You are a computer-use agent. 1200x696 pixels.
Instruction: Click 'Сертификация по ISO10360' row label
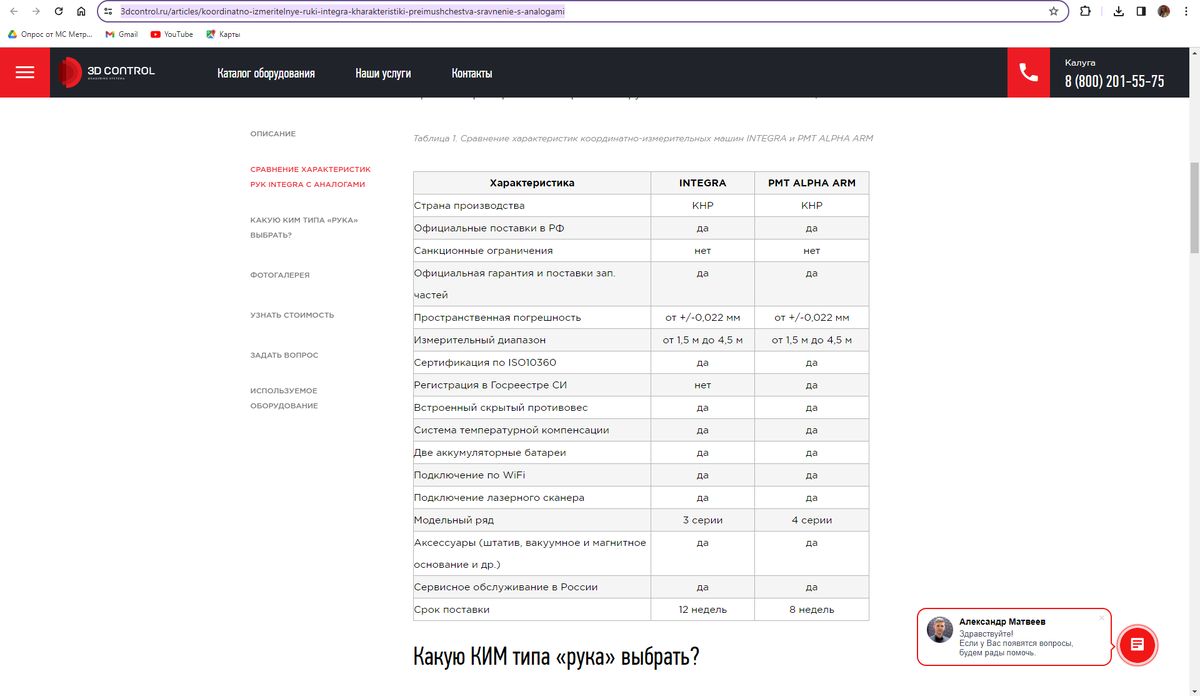tap(485, 362)
